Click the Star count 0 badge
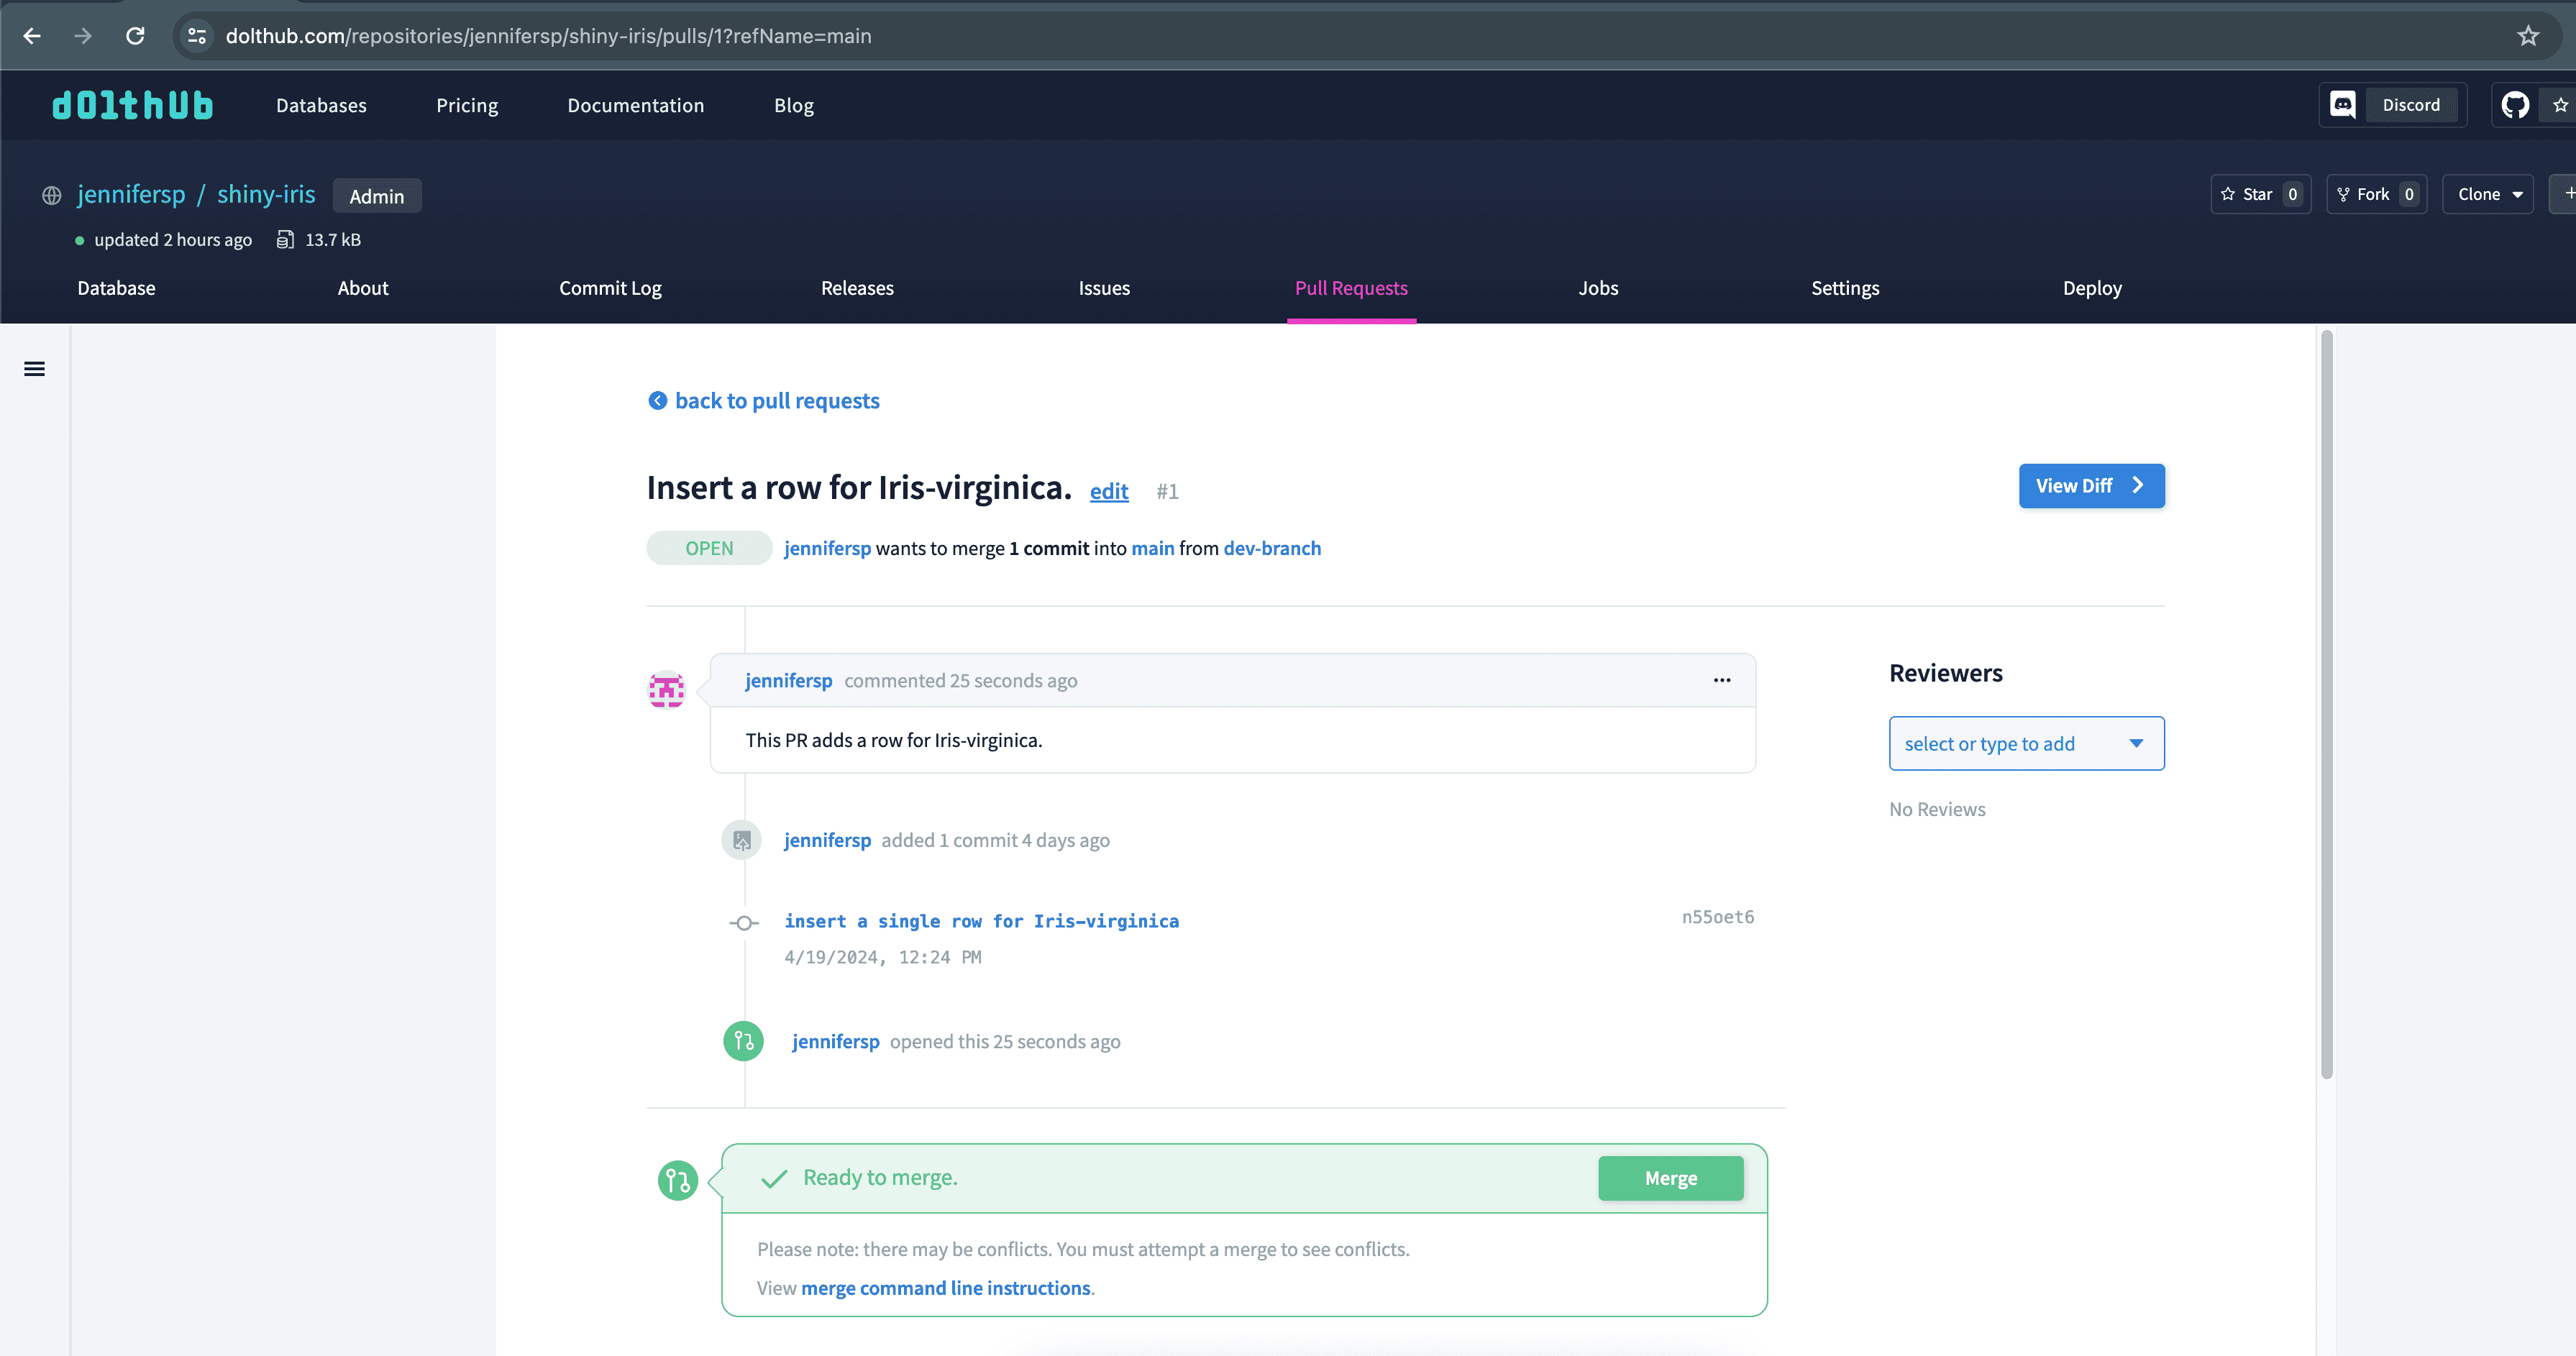2576x1356 pixels. 2293,194
